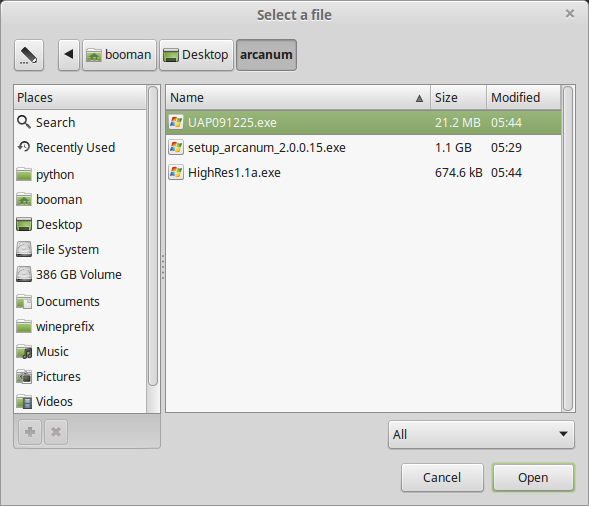Click the add bookmark plus button
Screen dimensions: 589x506
pyautogui.click(x=30, y=432)
